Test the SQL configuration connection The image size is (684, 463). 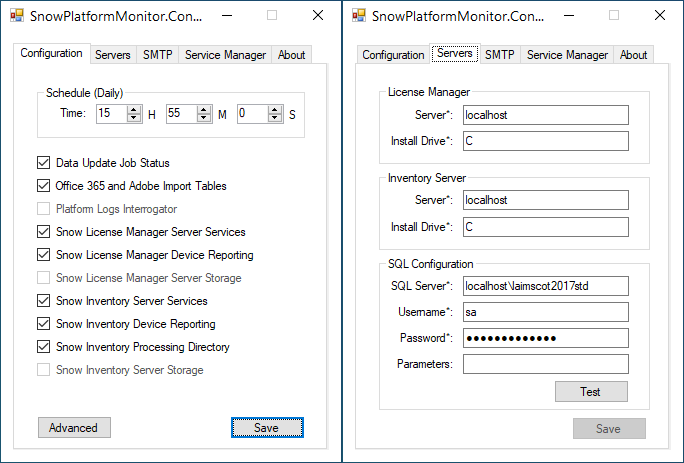(x=590, y=392)
